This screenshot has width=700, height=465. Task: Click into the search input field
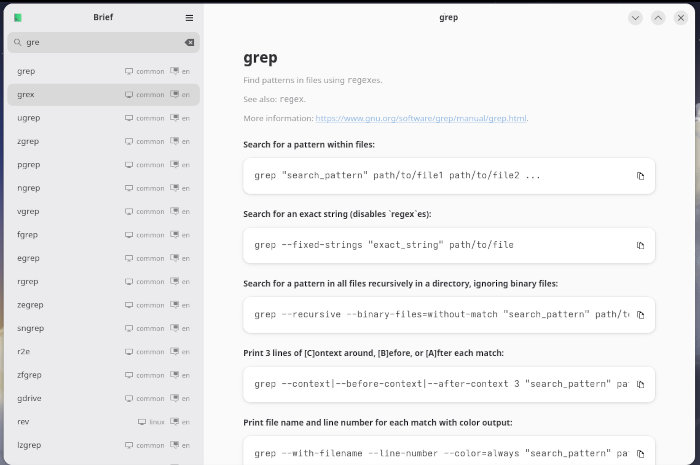tap(100, 43)
